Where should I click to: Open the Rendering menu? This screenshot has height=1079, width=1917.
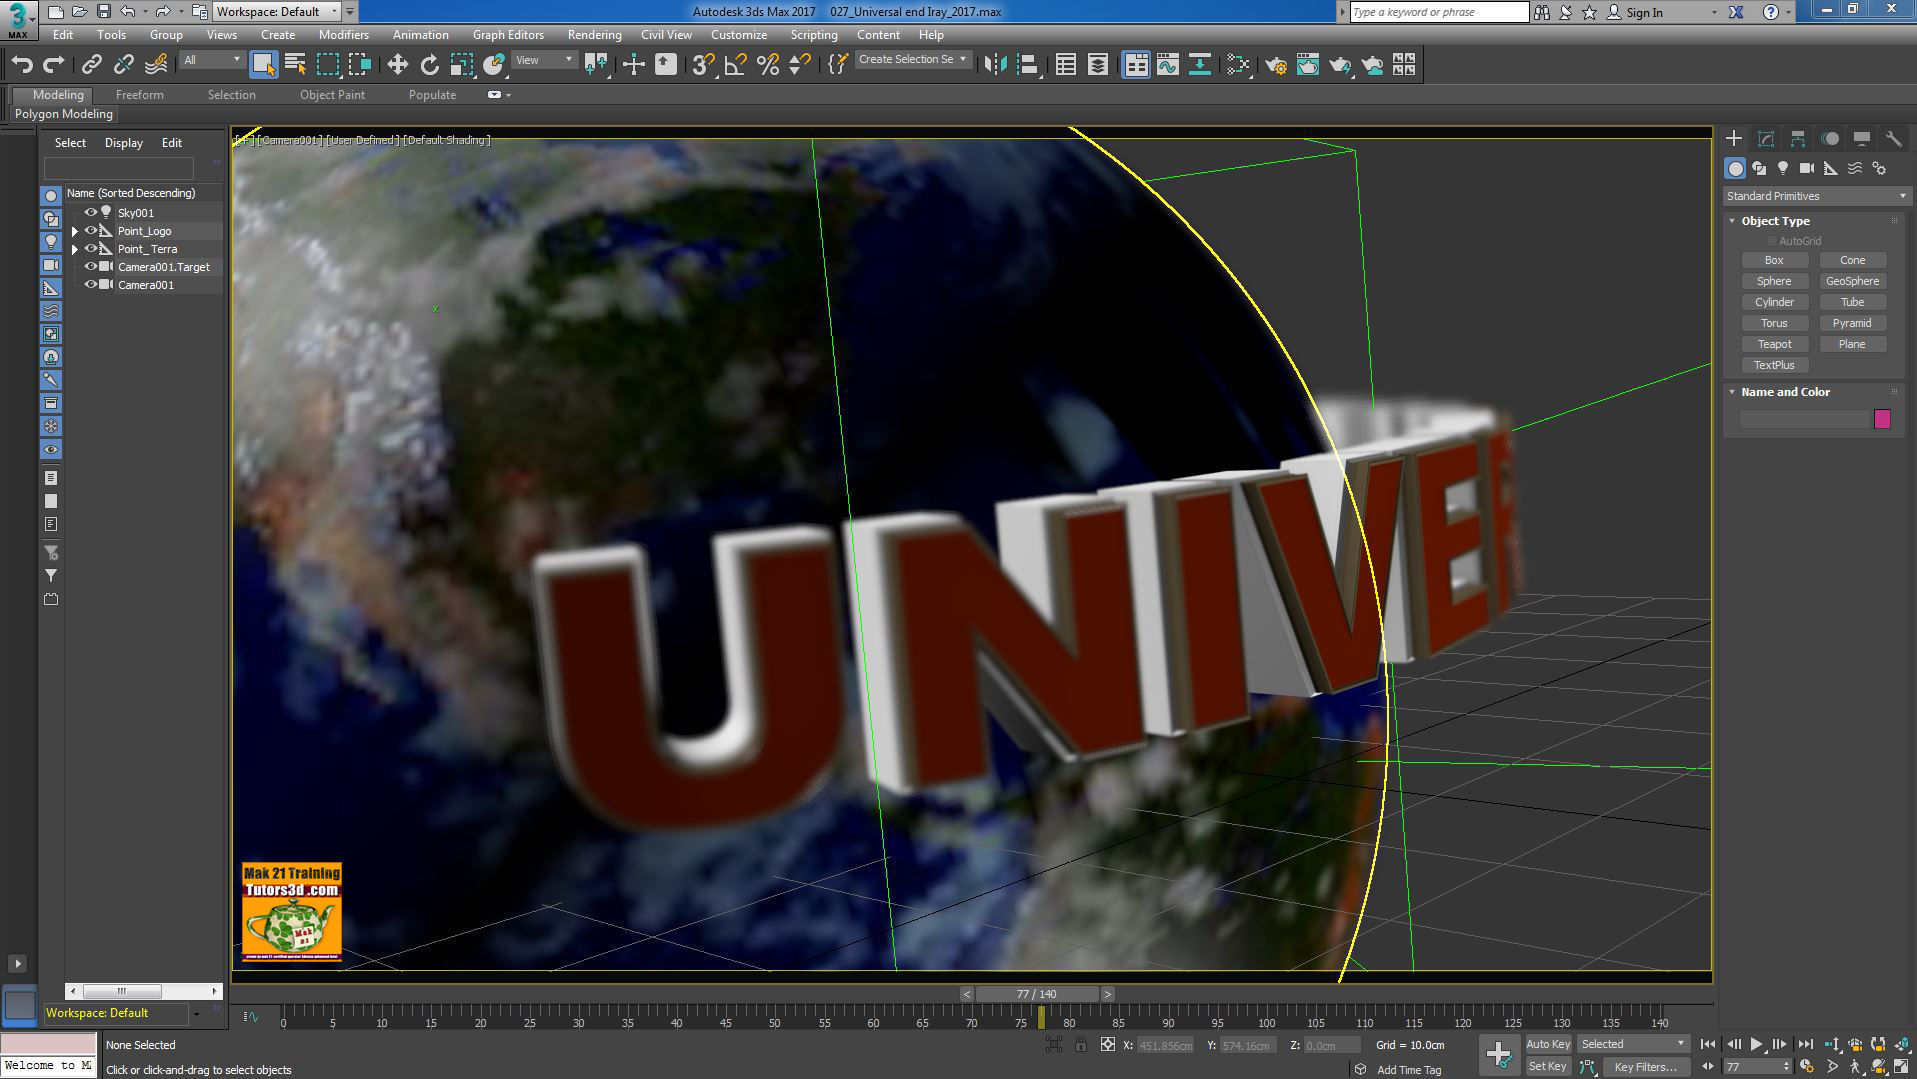coord(594,35)
